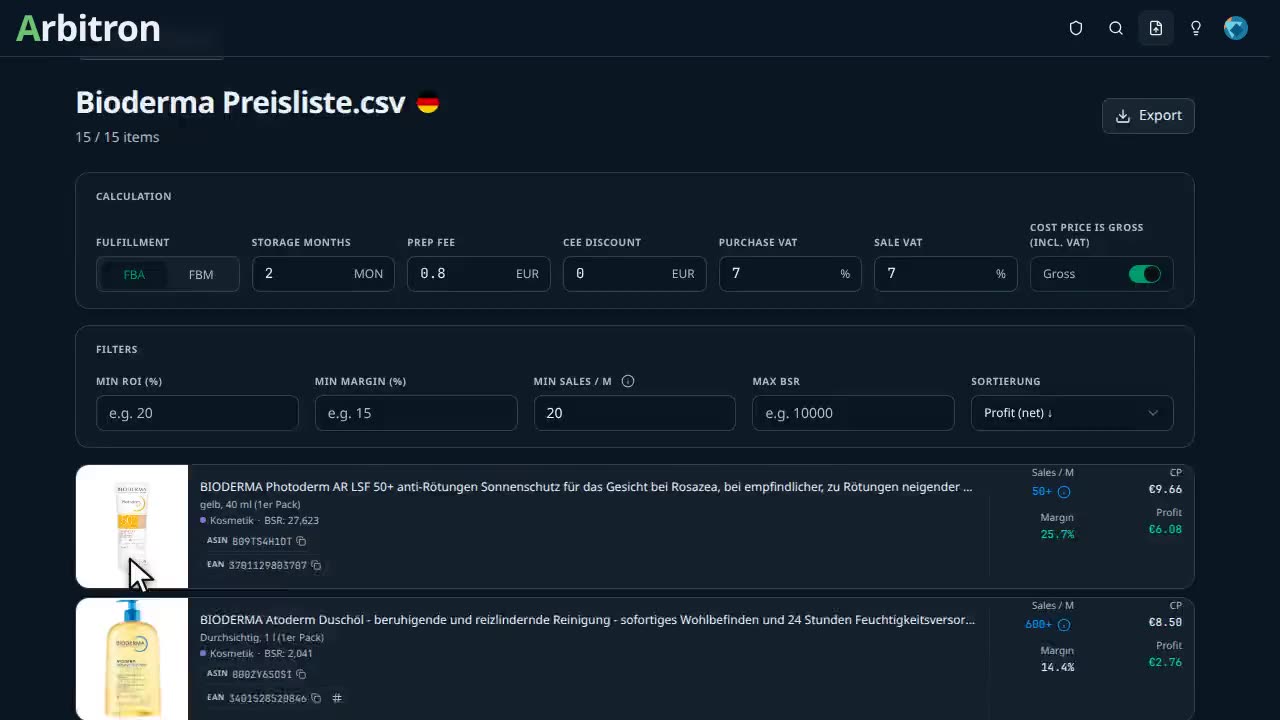Open the Sortierung dropdown

point(1072,413)
